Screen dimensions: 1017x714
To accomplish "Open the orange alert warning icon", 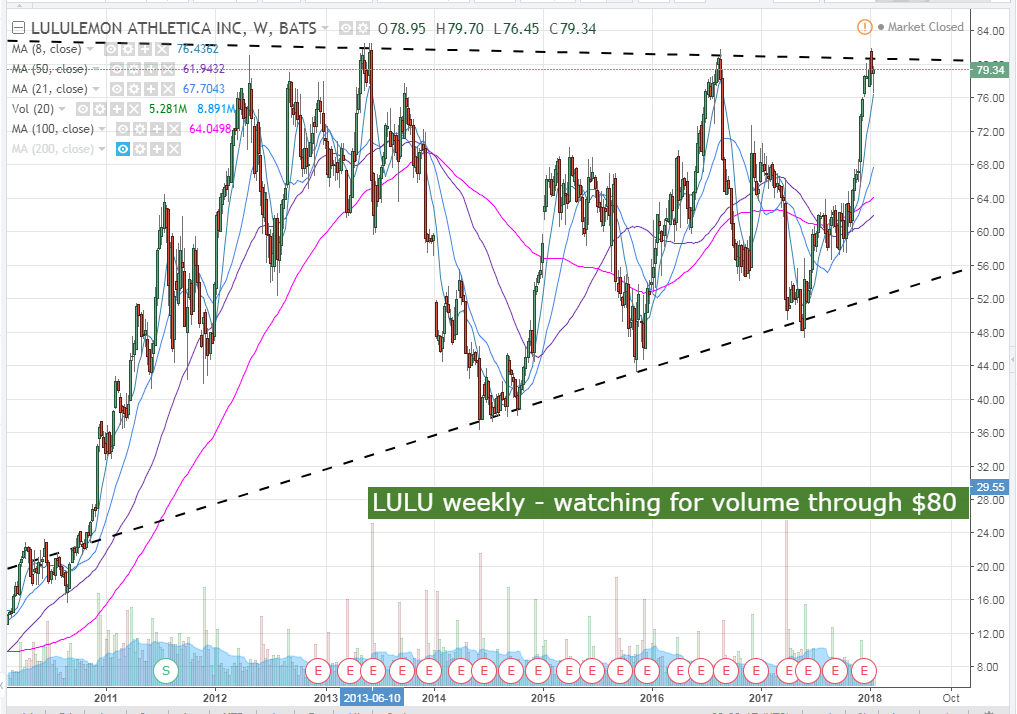I will 865,27.
